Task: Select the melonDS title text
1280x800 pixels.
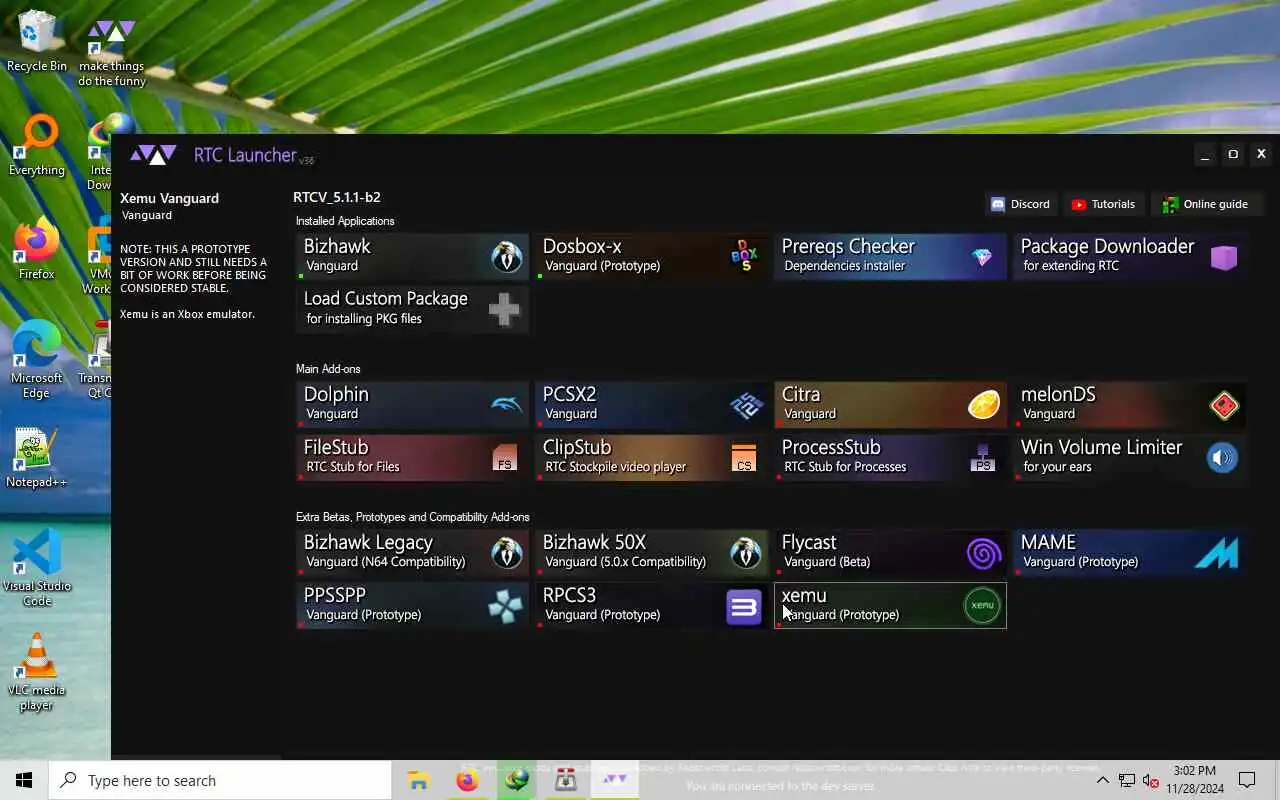Action: click(1058, 394)
